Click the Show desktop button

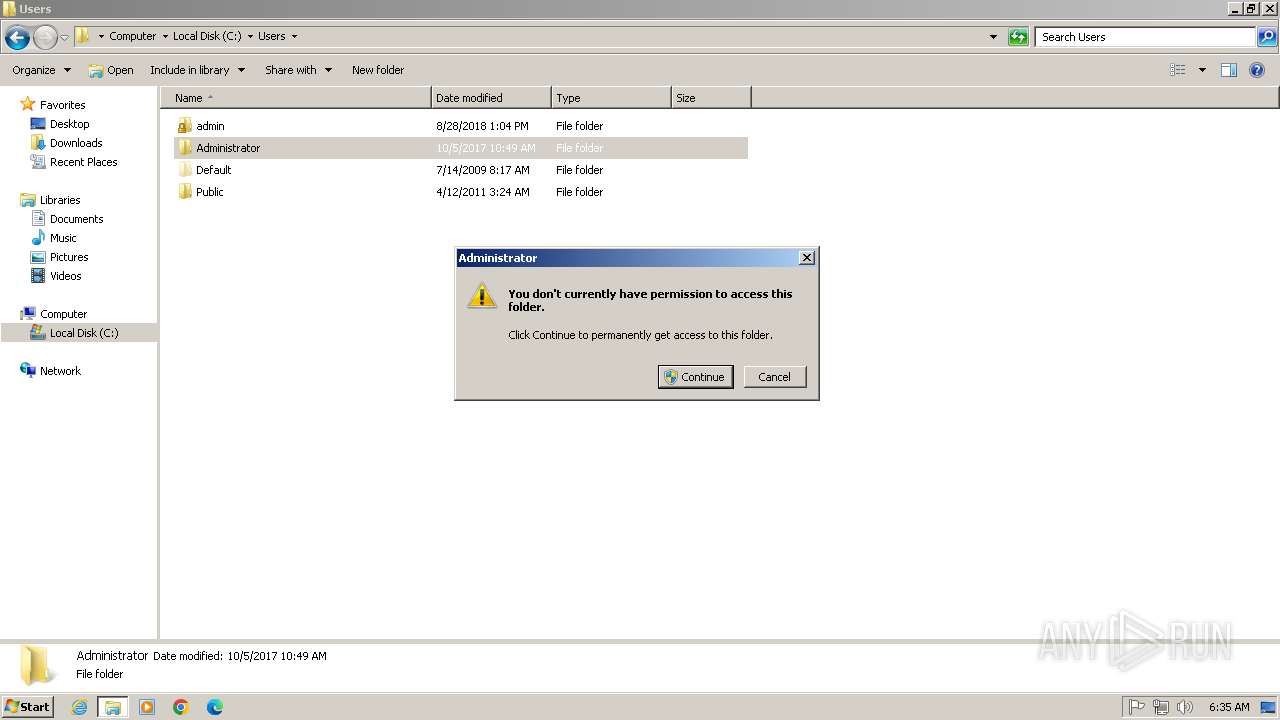1269,707
